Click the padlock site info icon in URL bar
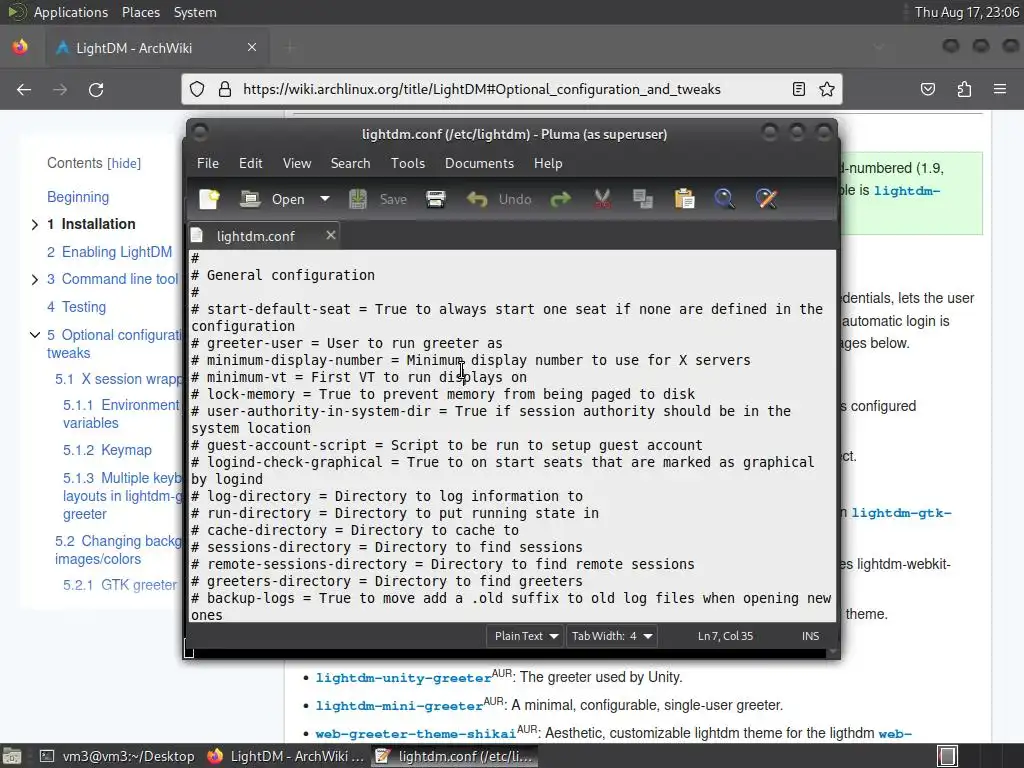Image resolution: width=1024 pixels, height=768 pixels. (x=225, y=89)
